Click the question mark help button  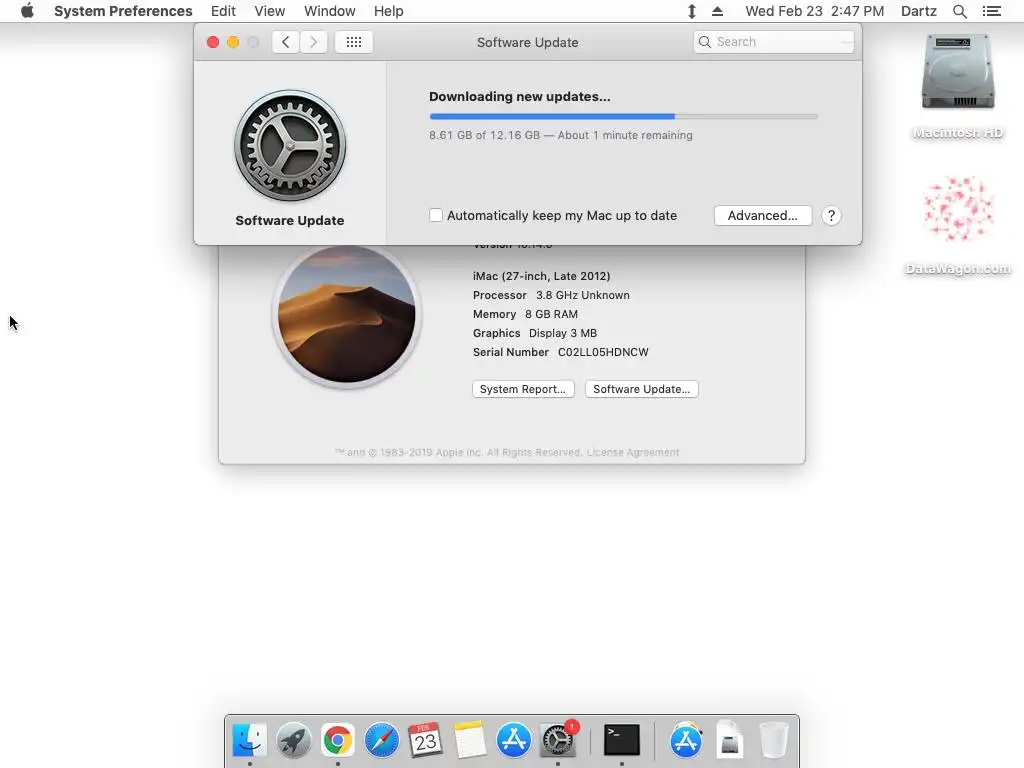click(x=831, y=216)
